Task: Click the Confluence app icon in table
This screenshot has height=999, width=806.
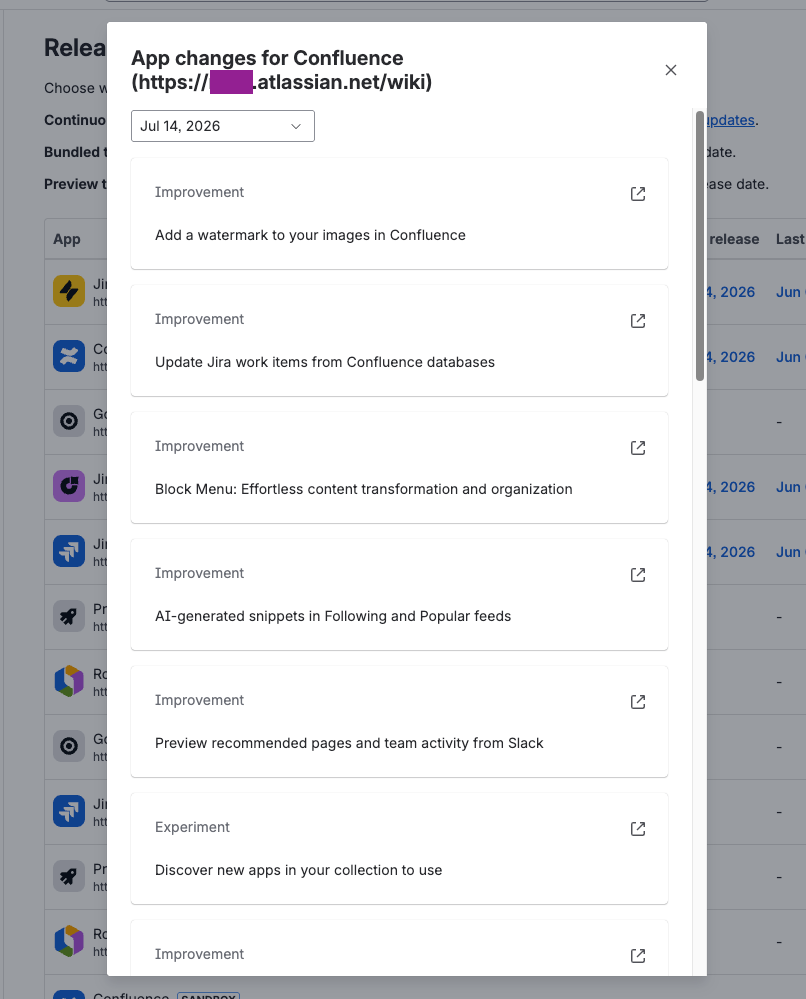Action: pyautogui.click(x=69, y=356)
